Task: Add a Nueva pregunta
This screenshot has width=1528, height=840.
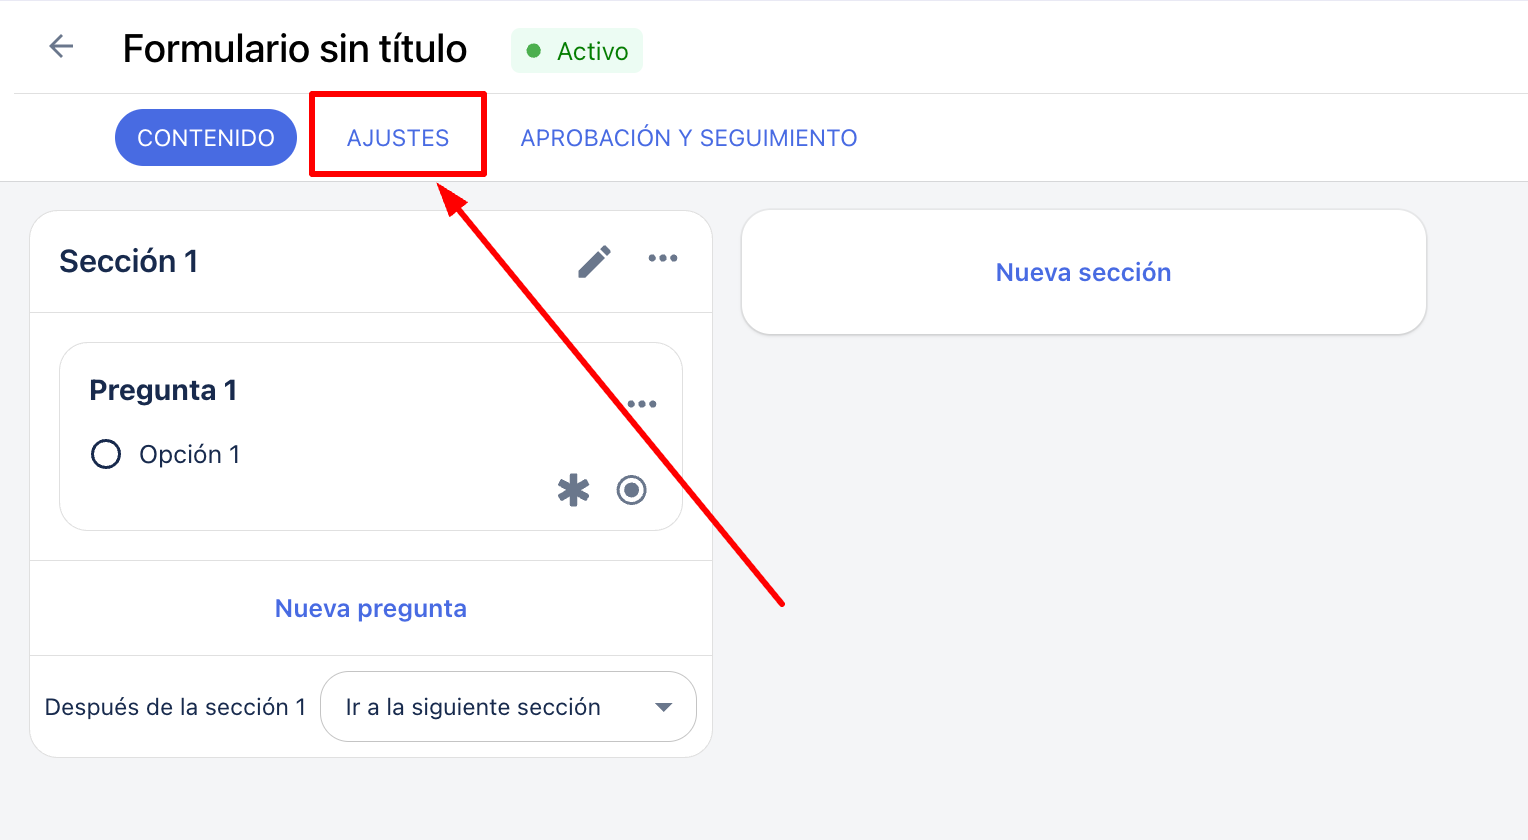Action: coord(371,608)
